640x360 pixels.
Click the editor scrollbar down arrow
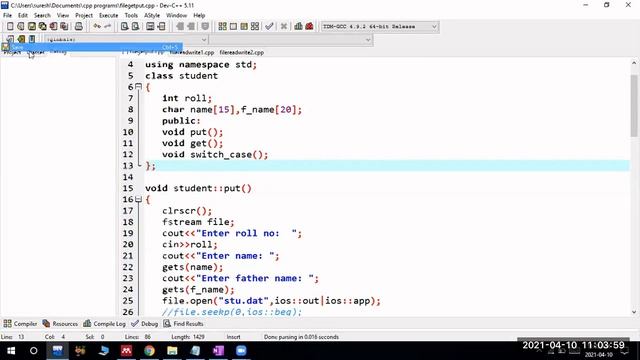click(x=634, y=312)
